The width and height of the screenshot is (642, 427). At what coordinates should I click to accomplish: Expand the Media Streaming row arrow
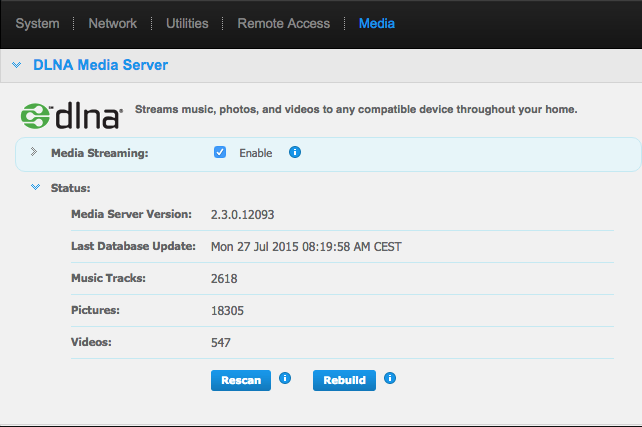coord(33,152)
